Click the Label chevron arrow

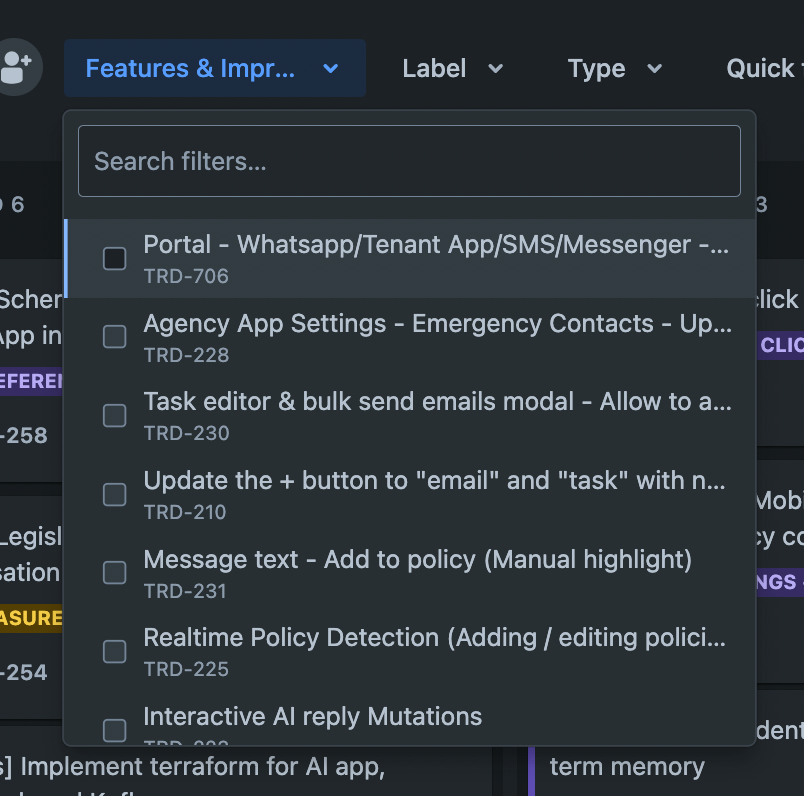point(495,68)
